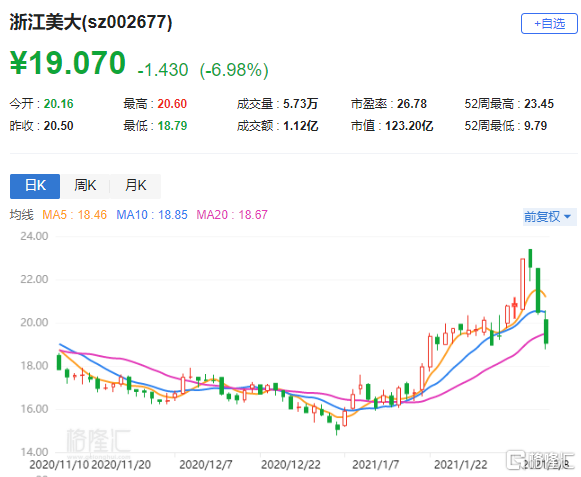Switch to the 月K tab

pos(136,186)
